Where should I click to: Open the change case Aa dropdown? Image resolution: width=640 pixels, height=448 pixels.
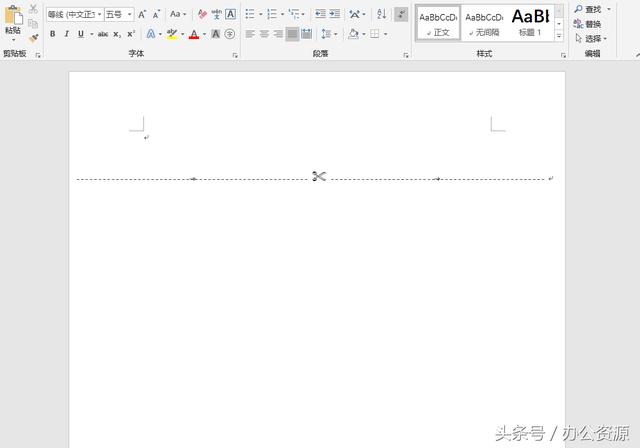coord(178,14)
